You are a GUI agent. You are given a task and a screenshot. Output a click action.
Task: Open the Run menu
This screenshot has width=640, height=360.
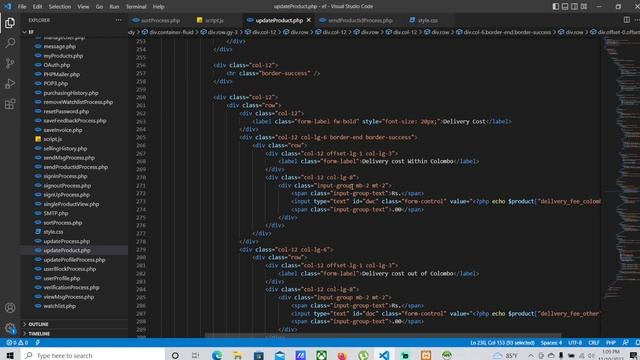[114, 7]
